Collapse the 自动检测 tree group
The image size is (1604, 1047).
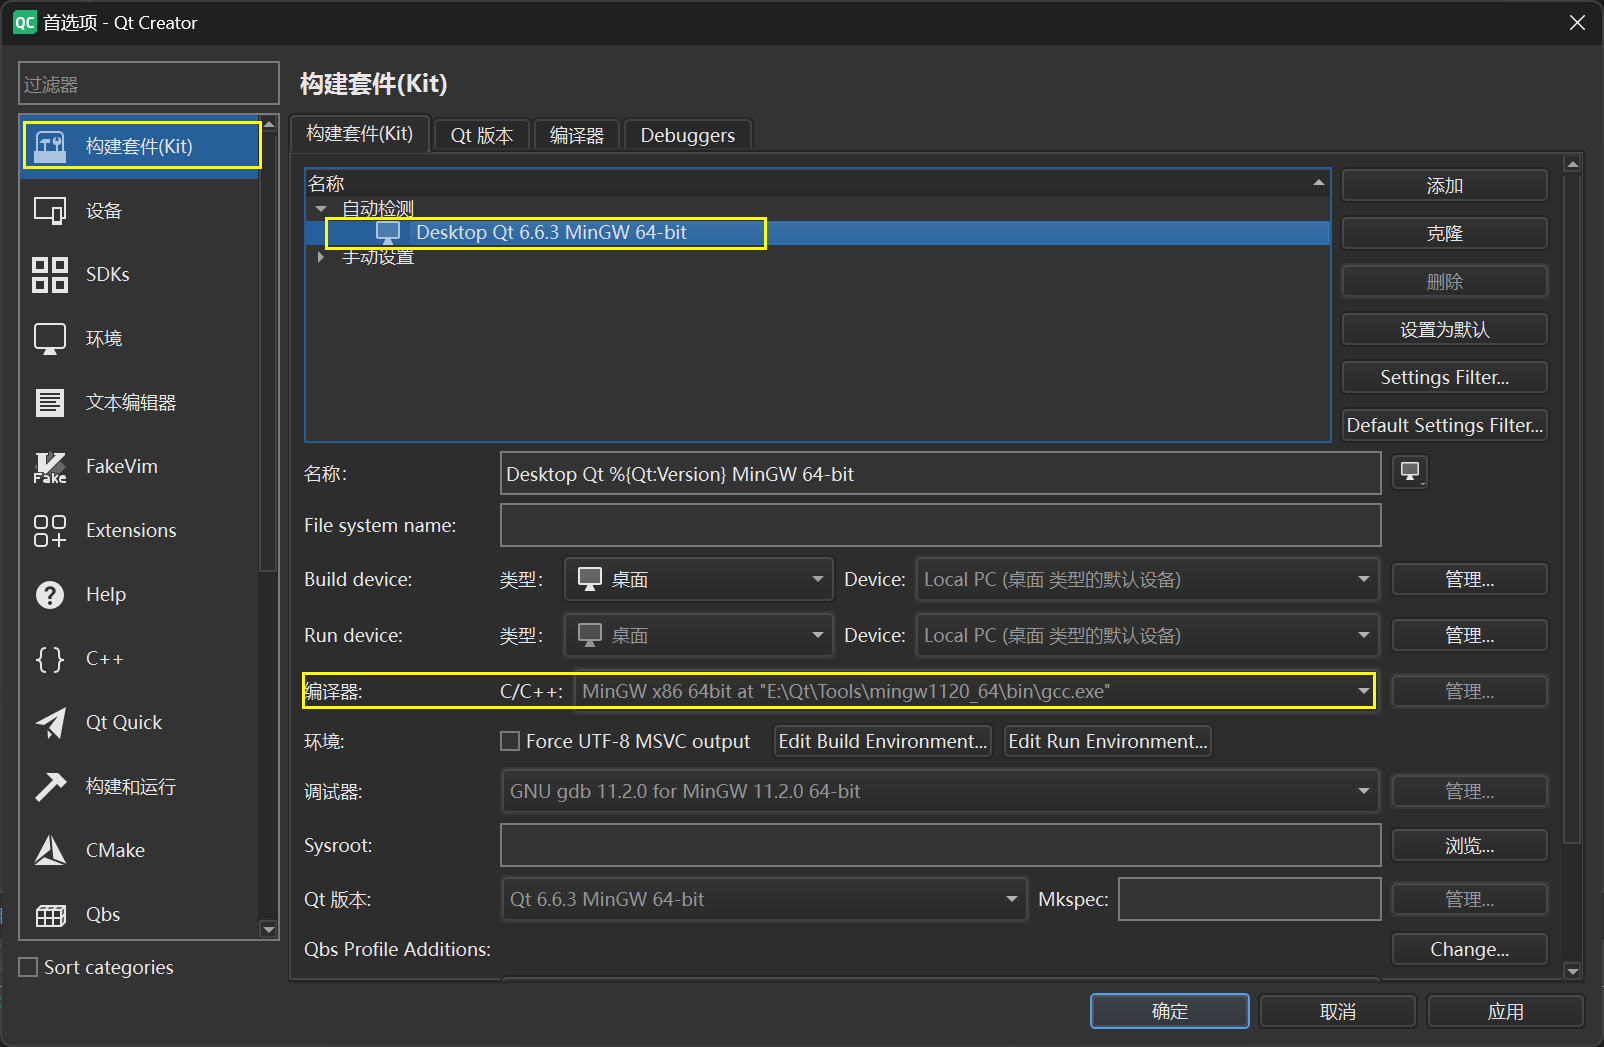321,209
